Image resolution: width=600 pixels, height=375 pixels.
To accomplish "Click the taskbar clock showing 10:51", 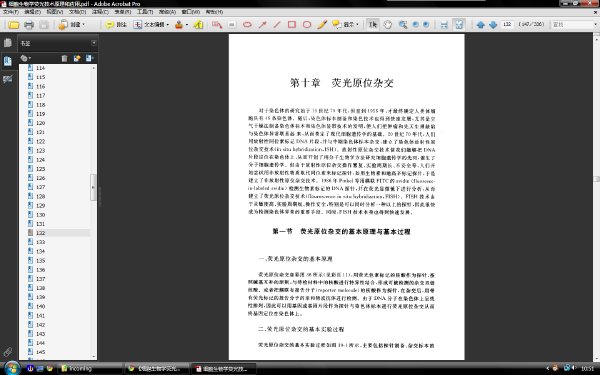I will point(588,368).
